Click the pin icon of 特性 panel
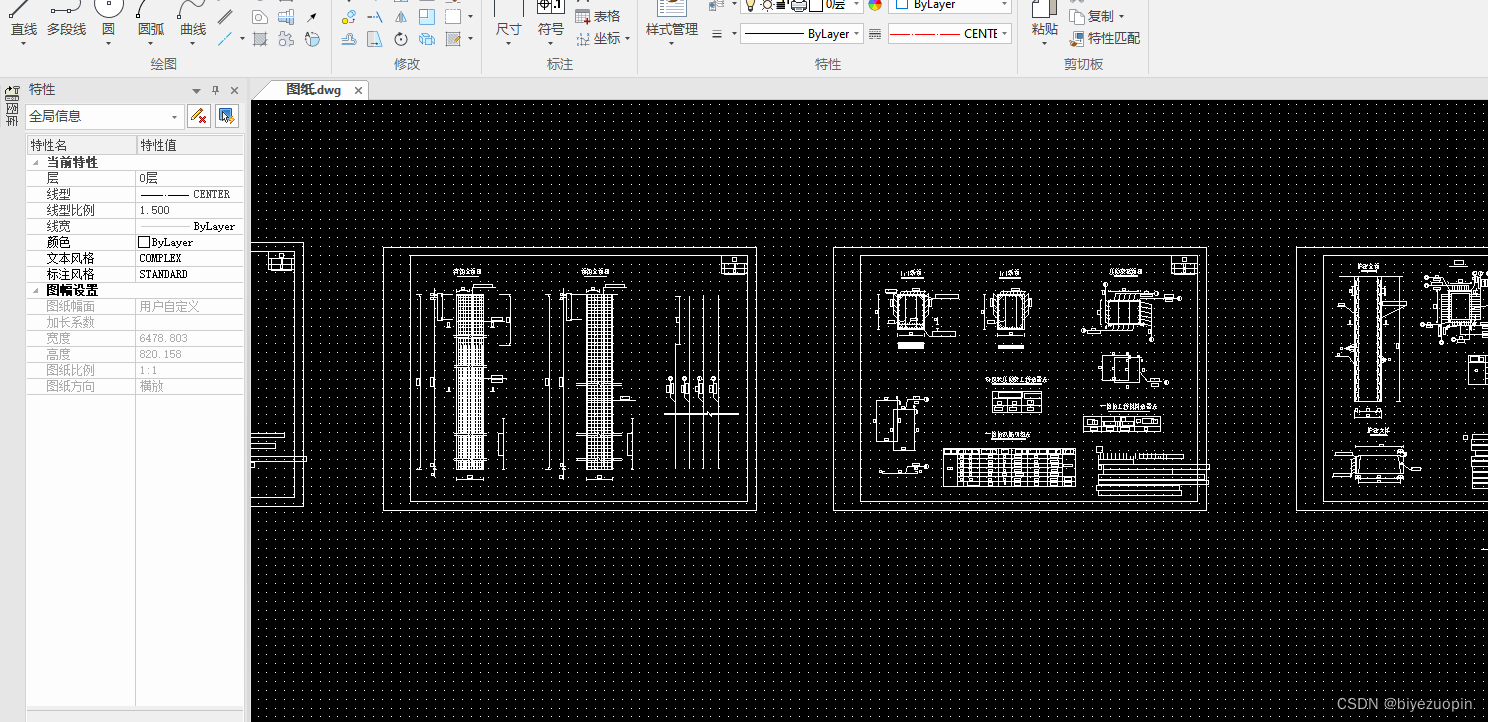This screenshot has width=1488, height=722. coord(215,90)
